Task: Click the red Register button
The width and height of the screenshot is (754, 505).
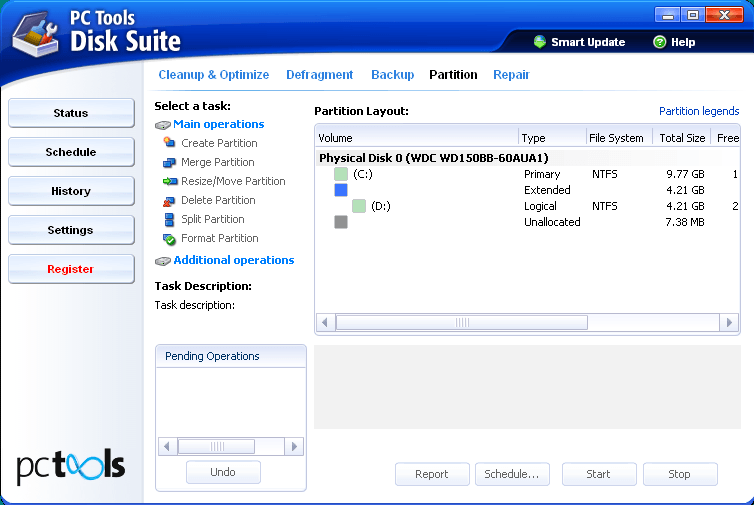Action: point(71,269)
